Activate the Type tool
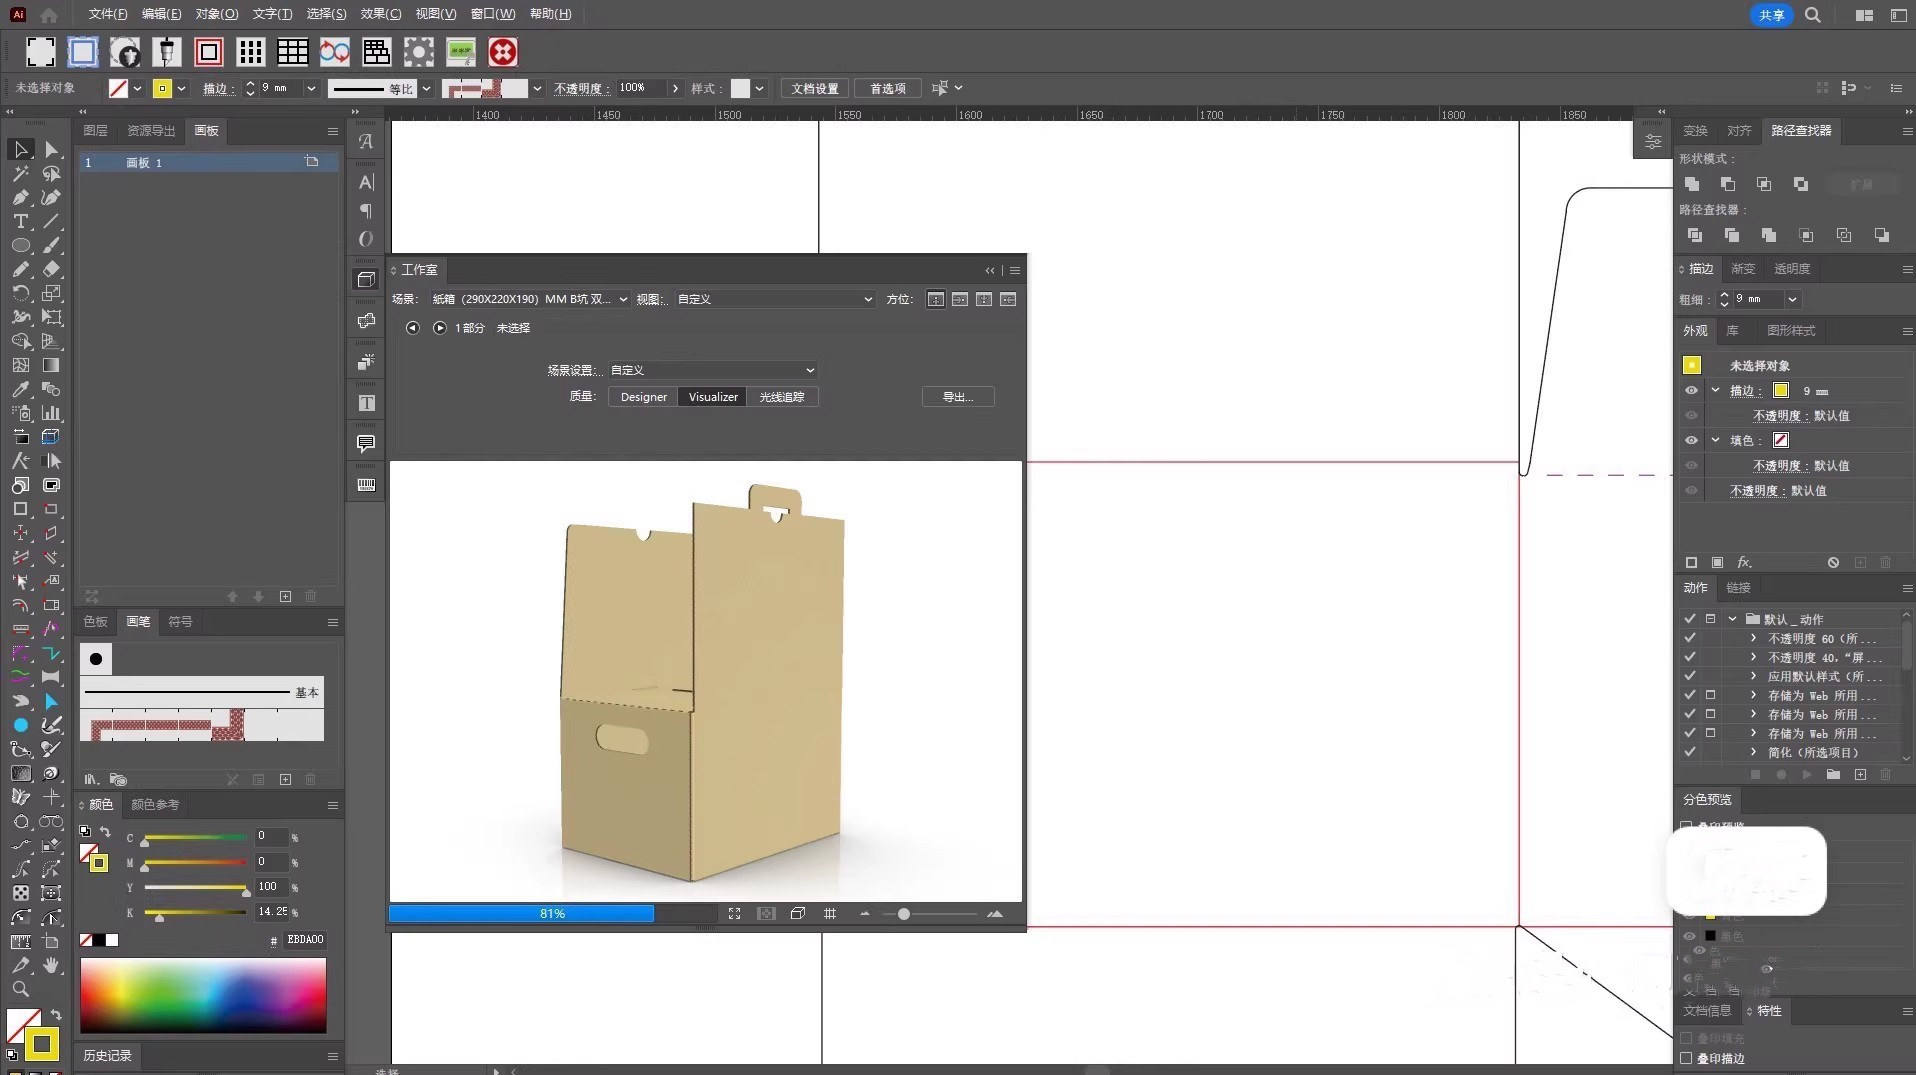This screenshot has height=1075, width=1916. pyautogui.click(x=21, y=222)
